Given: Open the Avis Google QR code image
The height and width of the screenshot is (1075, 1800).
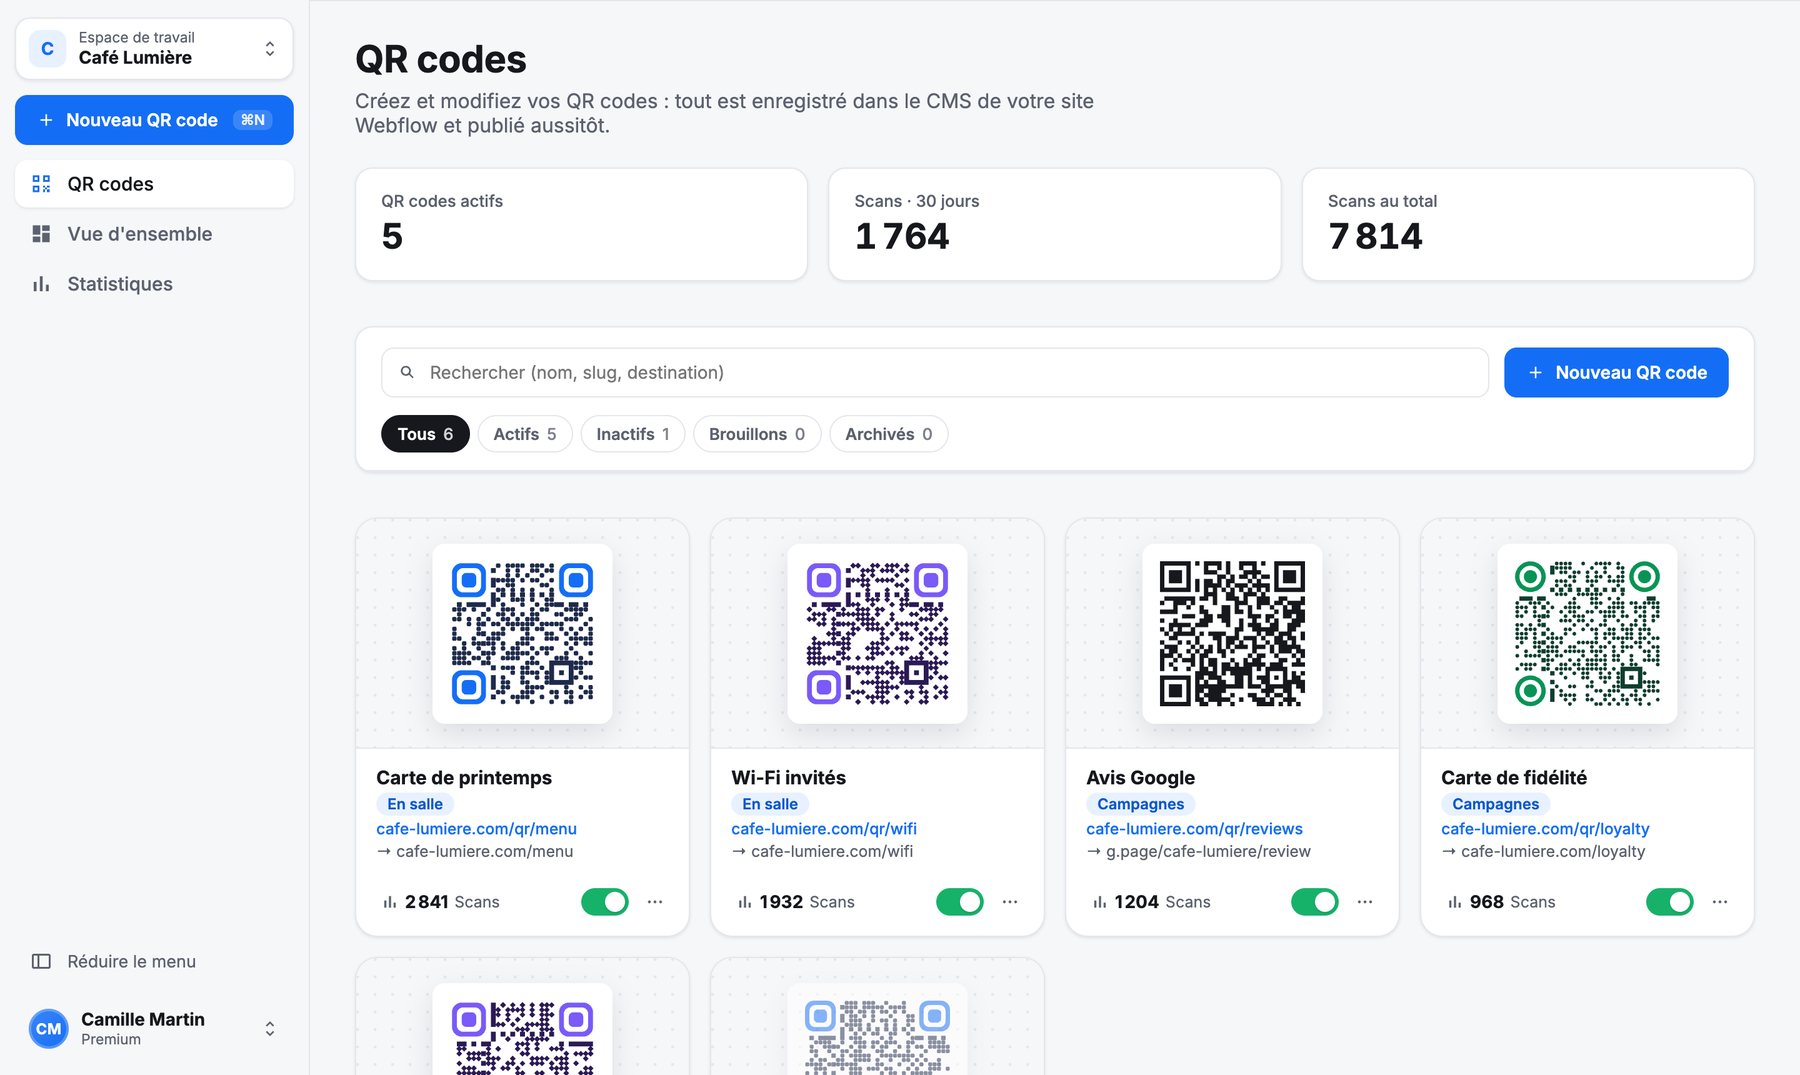Looking at the screenshot, I should 1232,633.
